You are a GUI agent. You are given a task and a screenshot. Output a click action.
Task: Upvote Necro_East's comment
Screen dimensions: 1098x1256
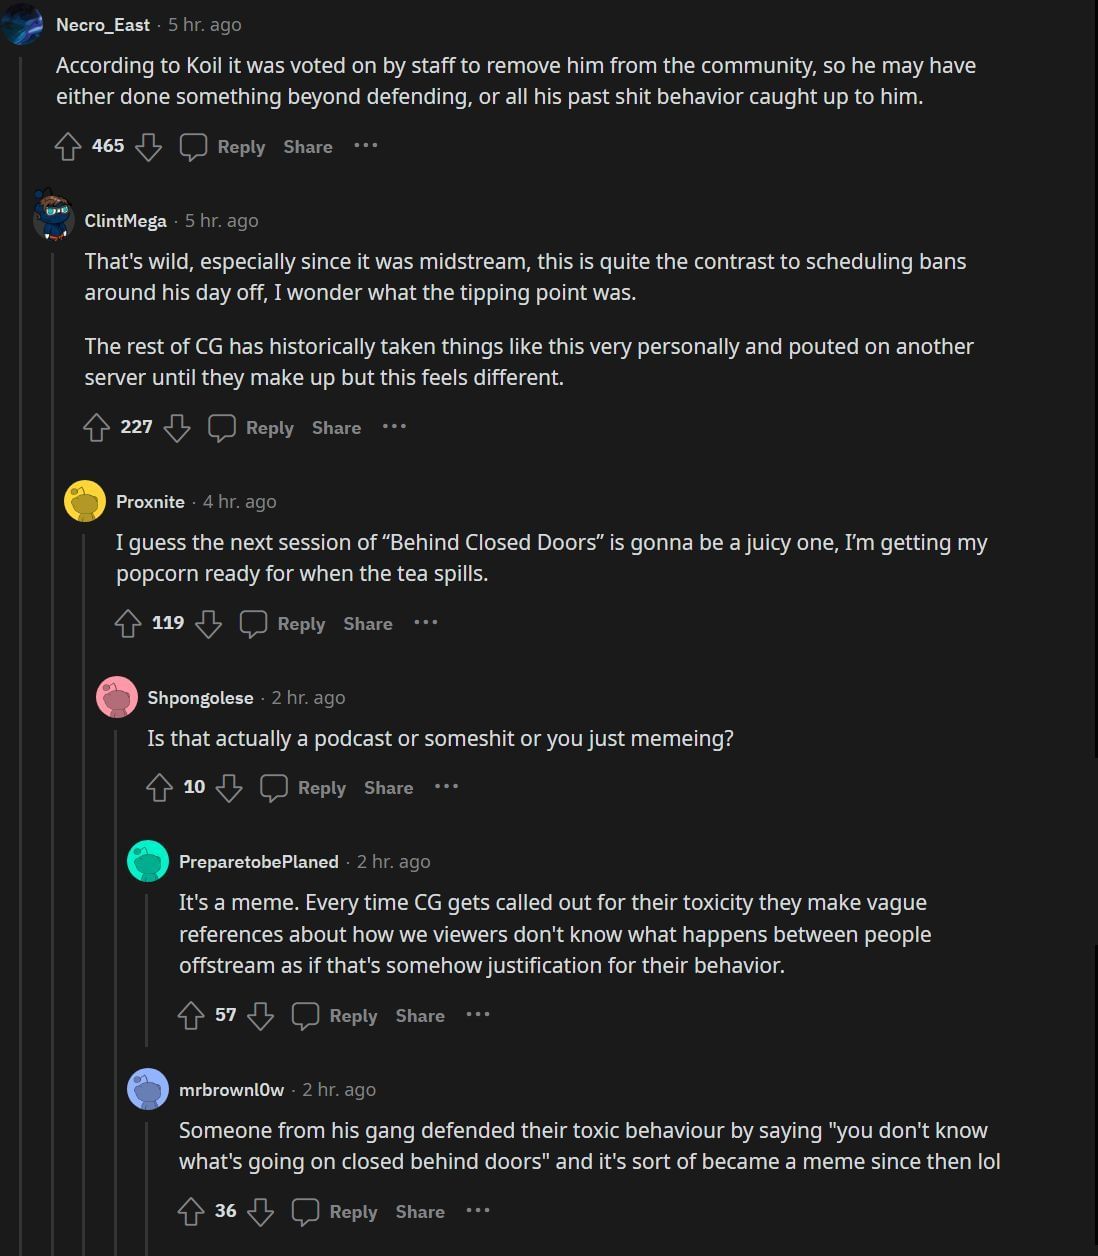click(67, 146)
